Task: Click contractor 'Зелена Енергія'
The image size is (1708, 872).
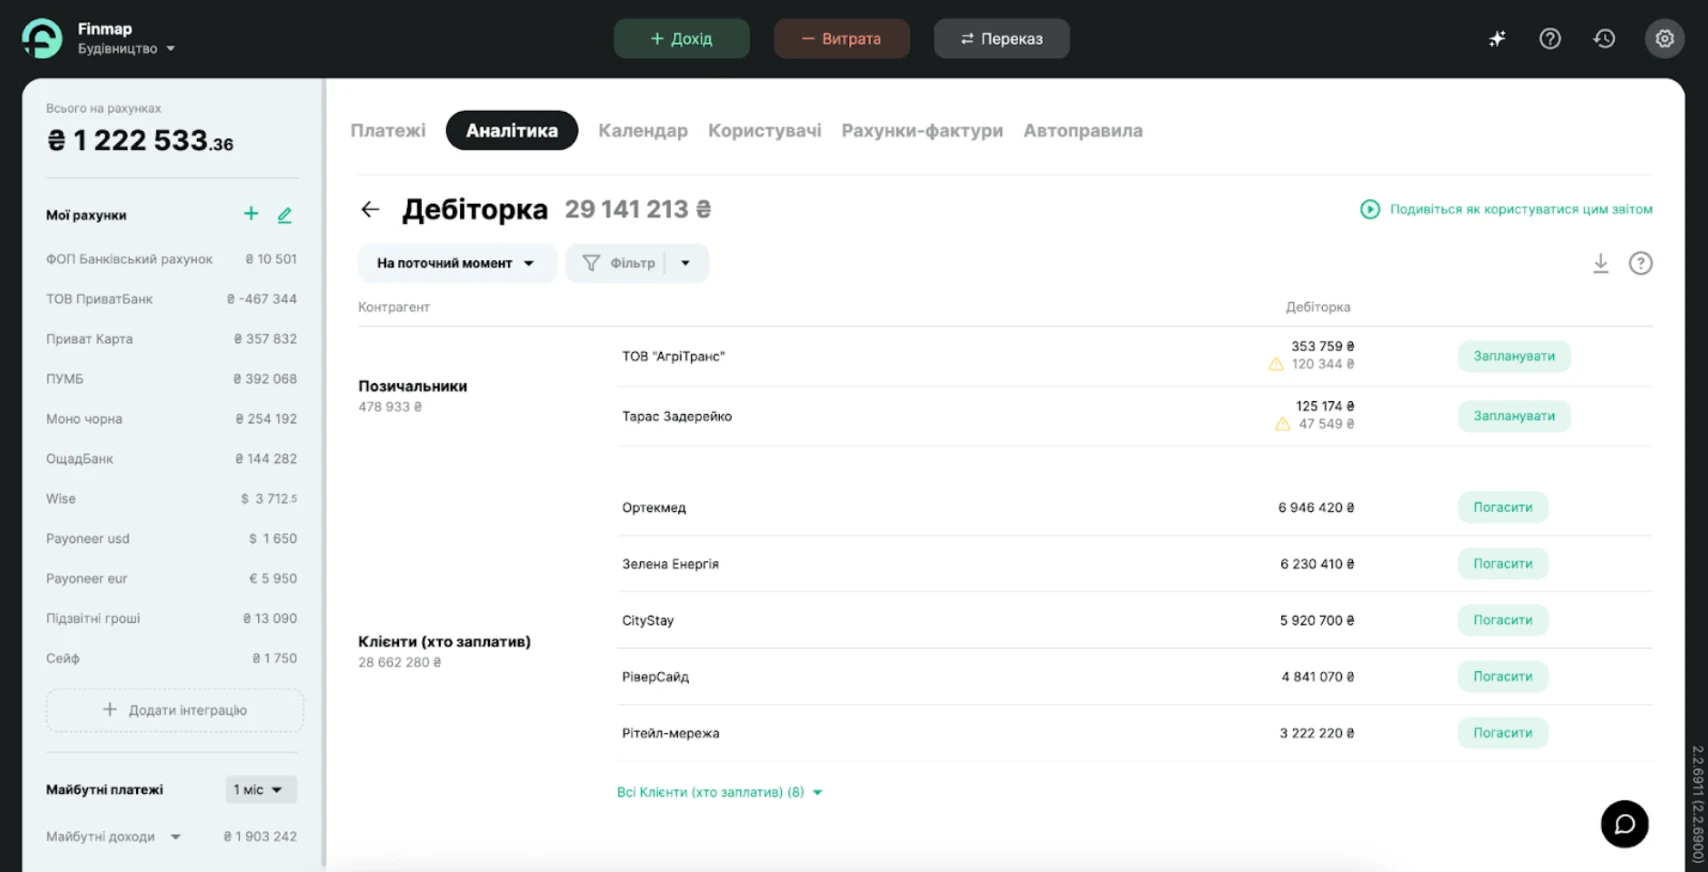Action: pyautogui.click(x=670, y=564)
